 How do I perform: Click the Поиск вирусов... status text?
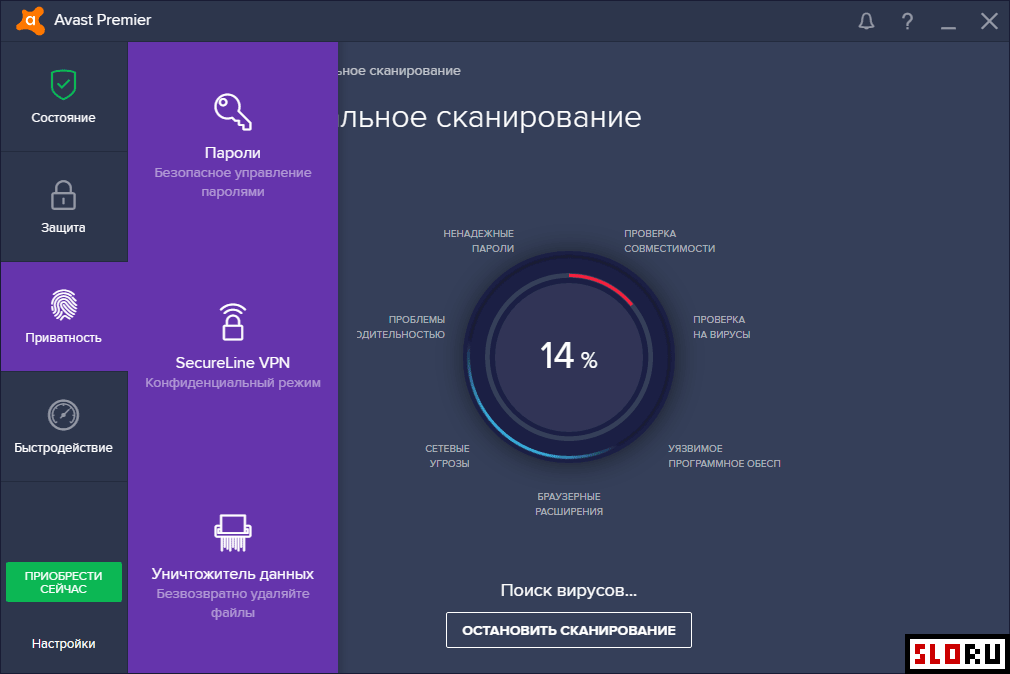coord(569,590)
